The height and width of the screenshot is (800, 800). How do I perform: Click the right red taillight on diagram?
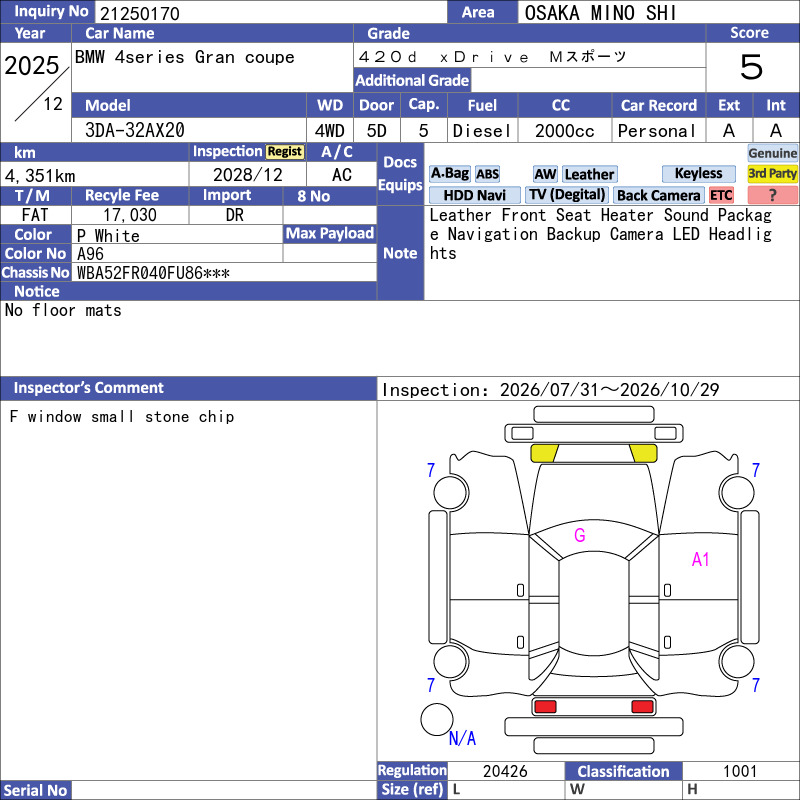click(x=642, y=707)
